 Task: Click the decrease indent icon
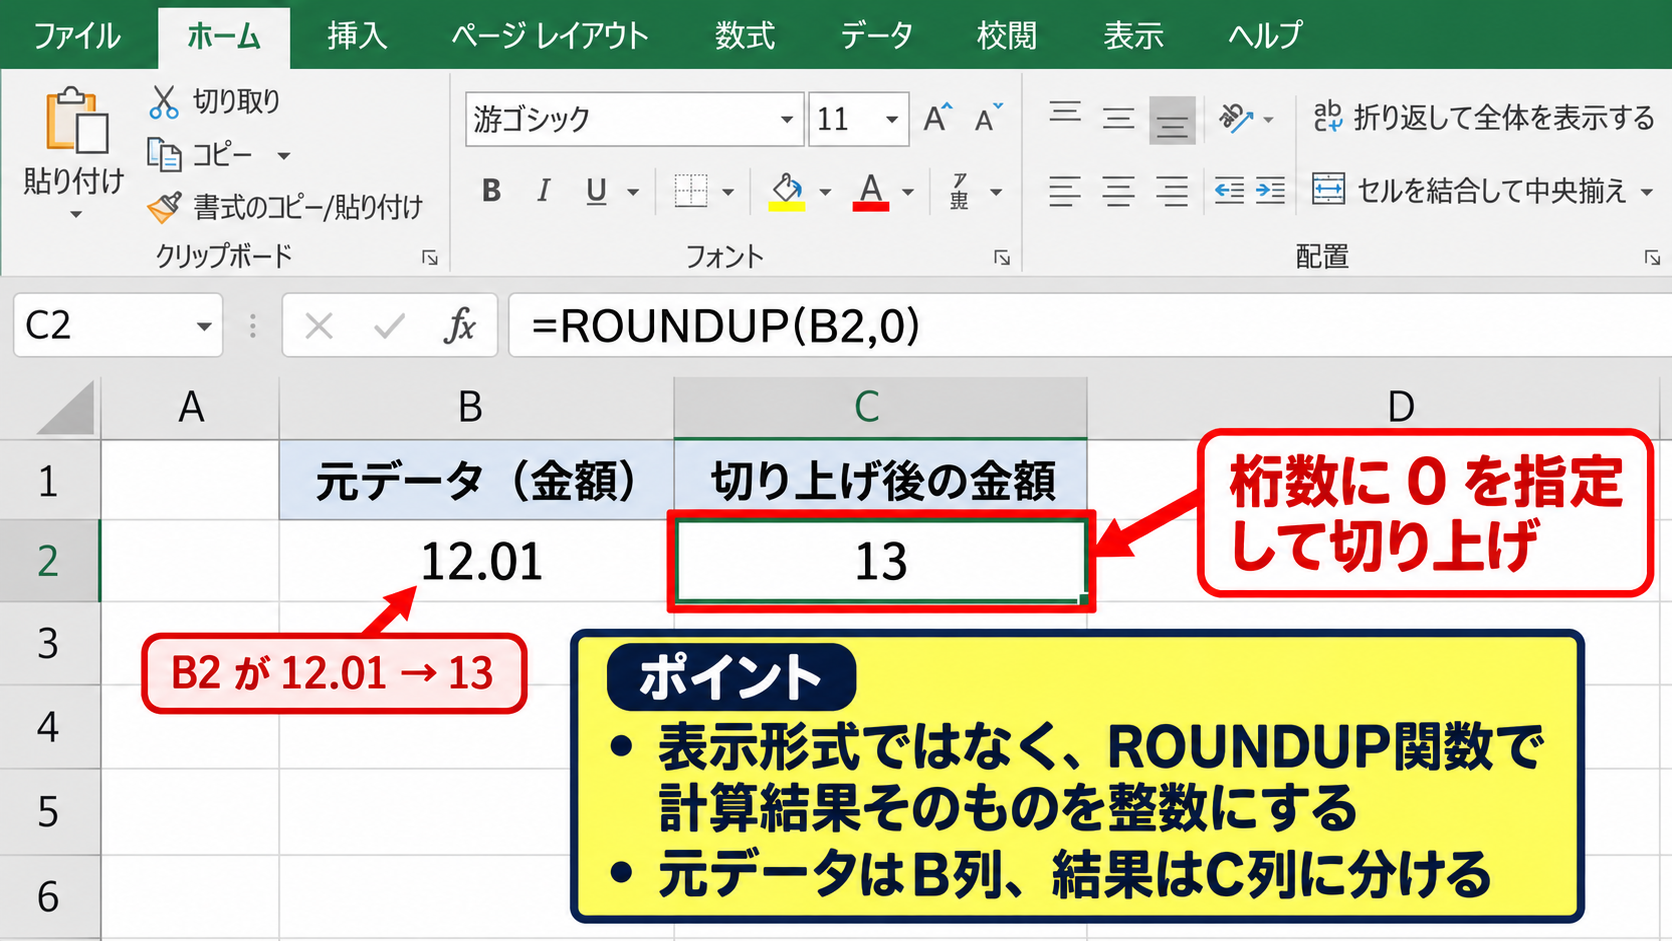tap(1229, 190)
